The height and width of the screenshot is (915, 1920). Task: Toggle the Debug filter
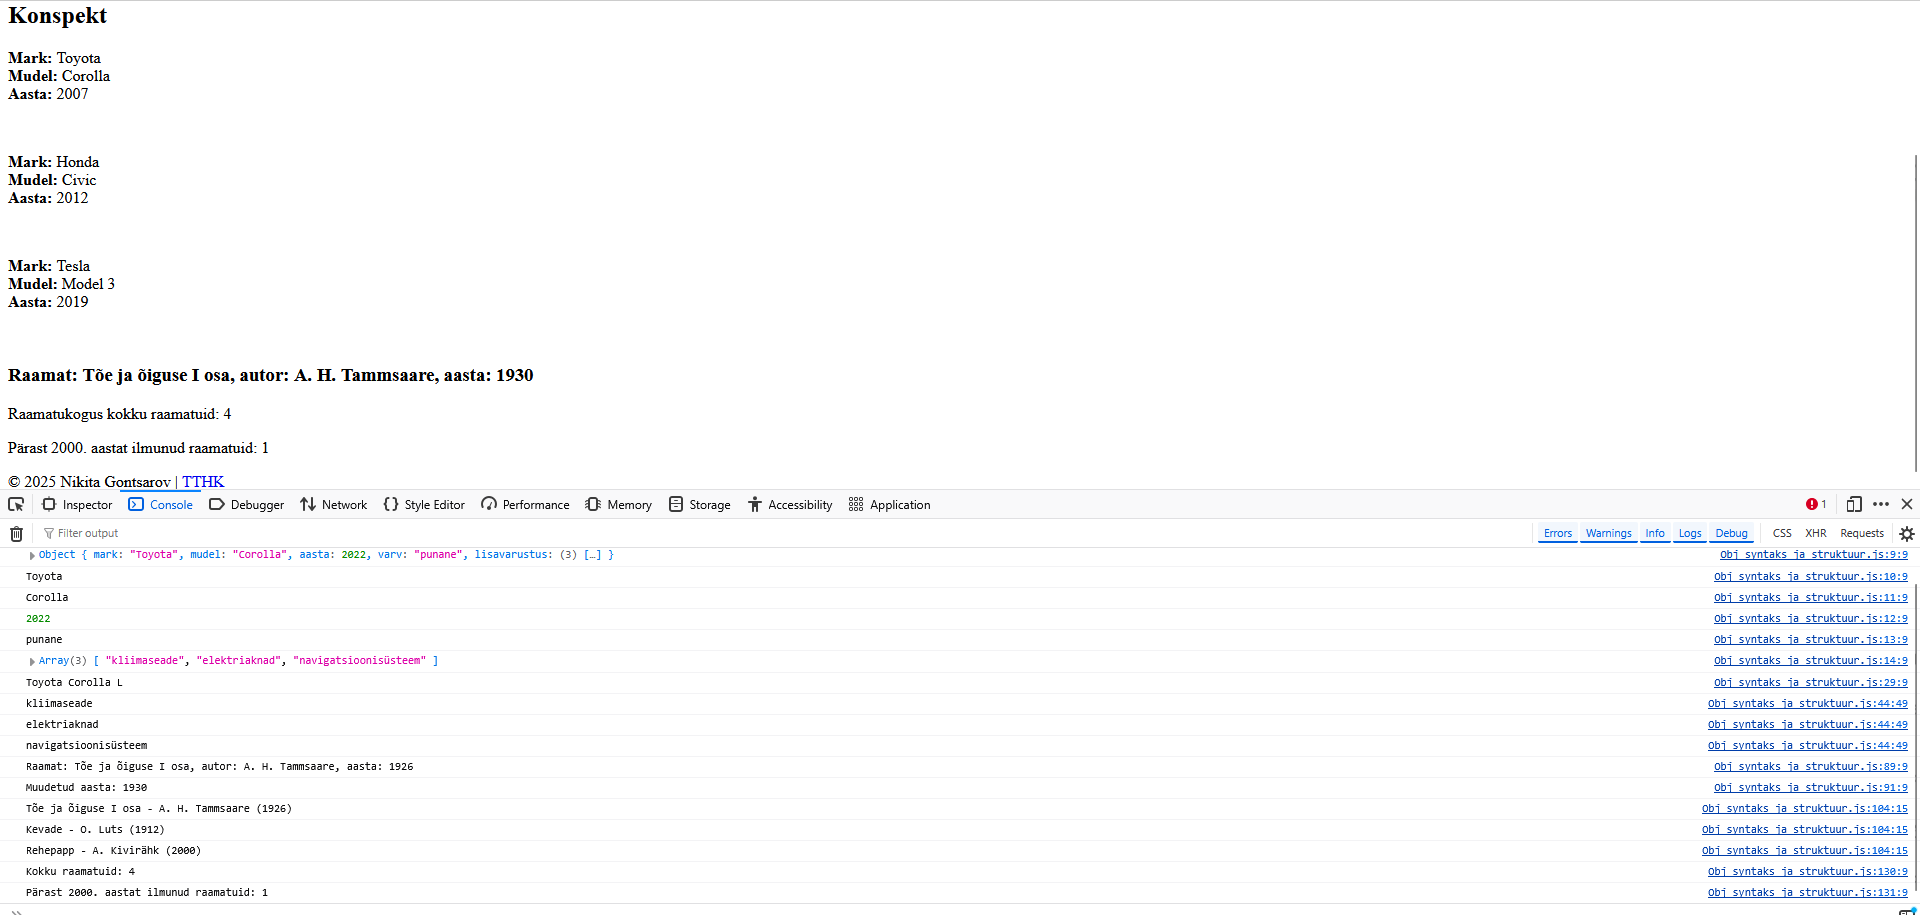point(1731,534)
